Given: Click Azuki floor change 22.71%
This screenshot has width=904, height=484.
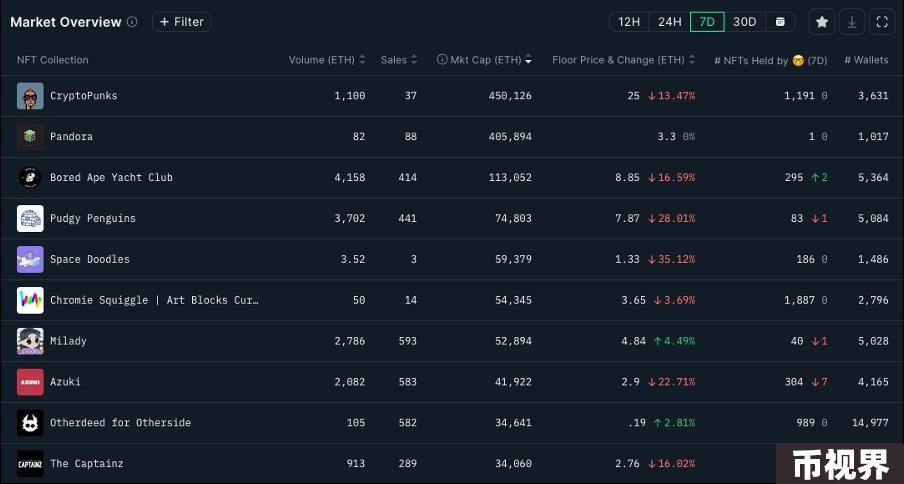Looking at the screenshot, I should (672, 382).
